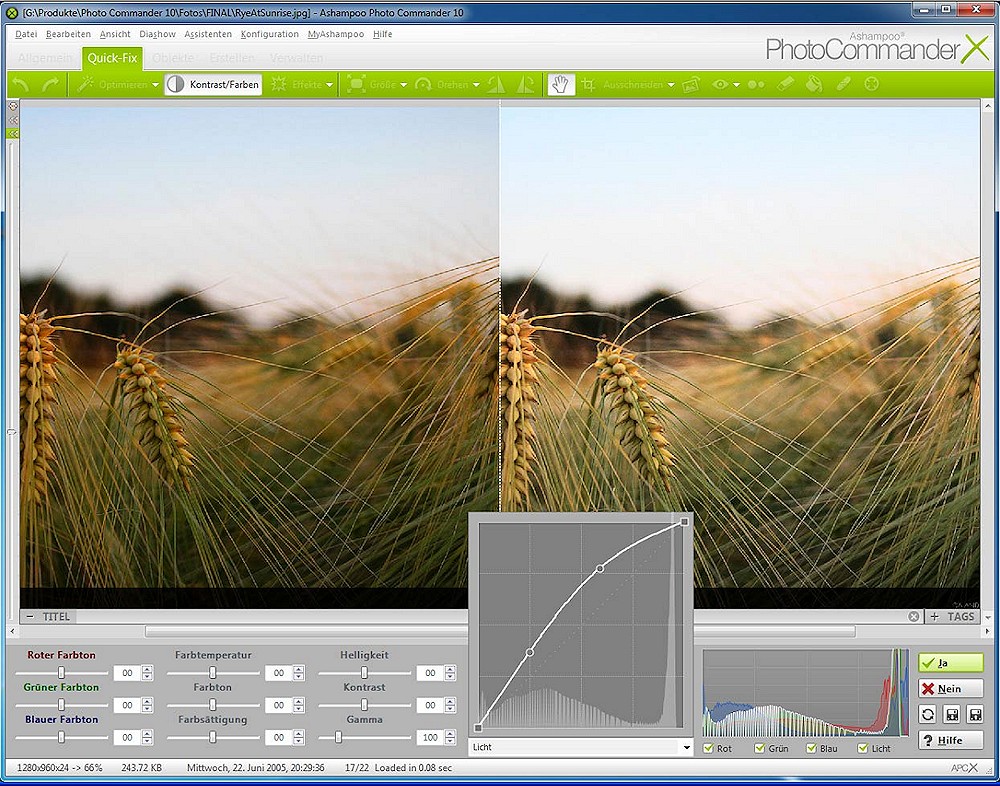Screen dimensions: 1000x786
Task: Disable the Grün histogram channel checkbox
Action: tap(760, 748)
